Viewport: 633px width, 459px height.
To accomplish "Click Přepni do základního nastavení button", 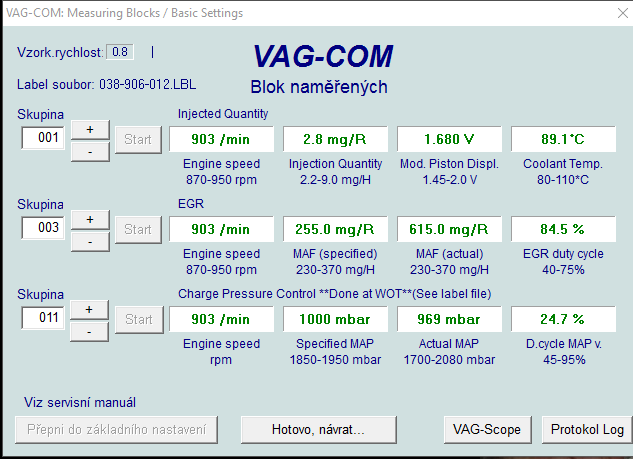I will click(116, 430).
